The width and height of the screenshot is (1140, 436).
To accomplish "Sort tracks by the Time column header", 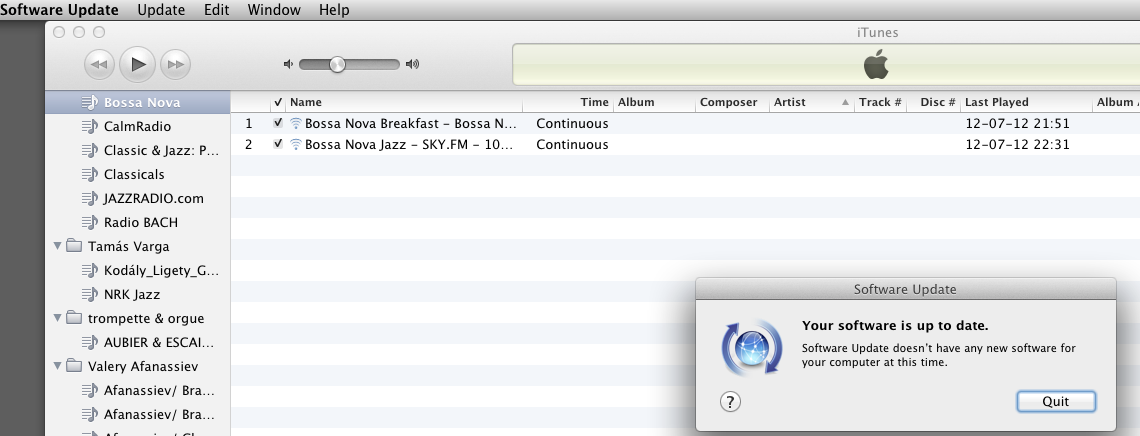I will (x=568, y=102).
